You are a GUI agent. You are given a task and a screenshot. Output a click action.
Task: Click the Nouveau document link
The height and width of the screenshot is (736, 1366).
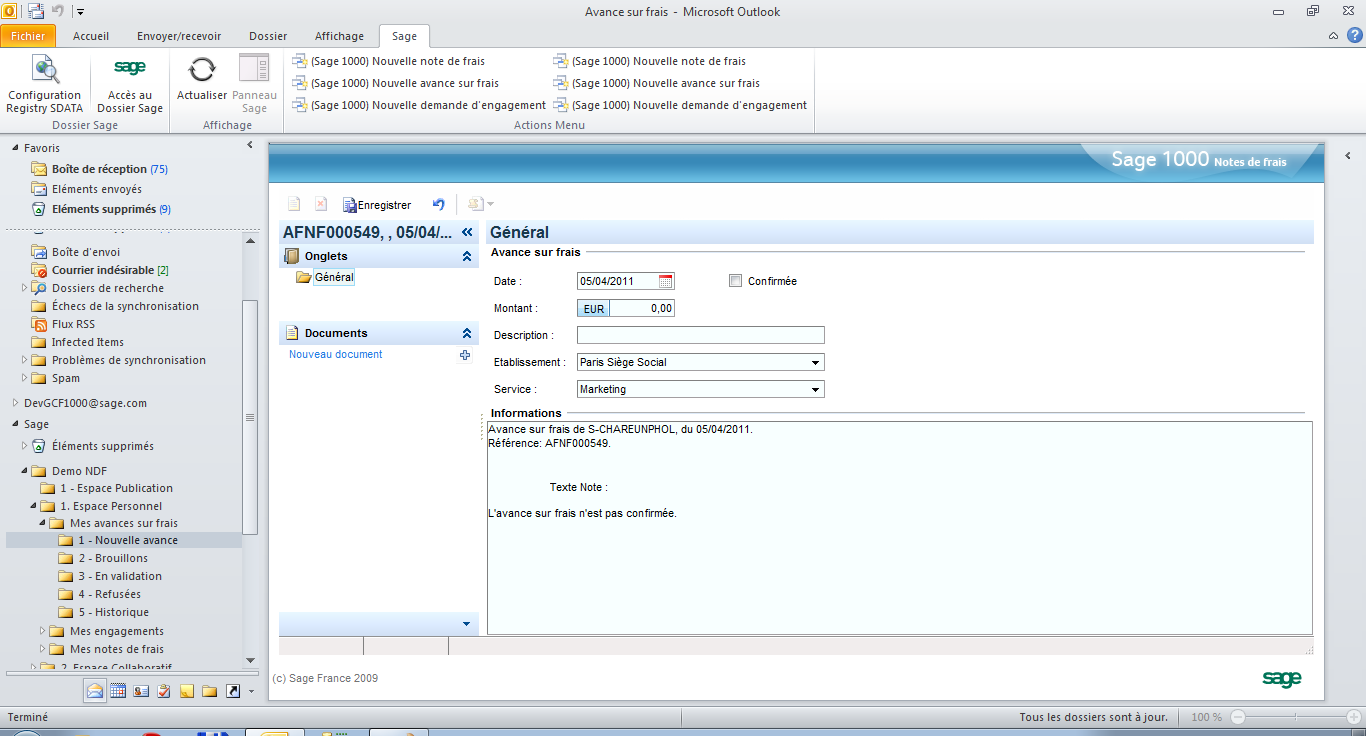[x=336, y=354]
